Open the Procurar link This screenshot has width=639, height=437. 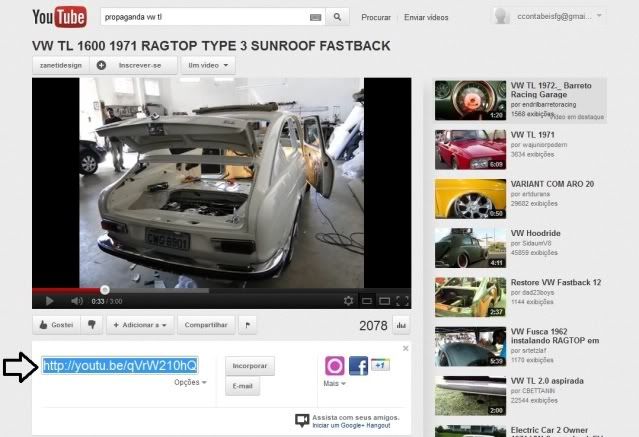coord(376,18)
